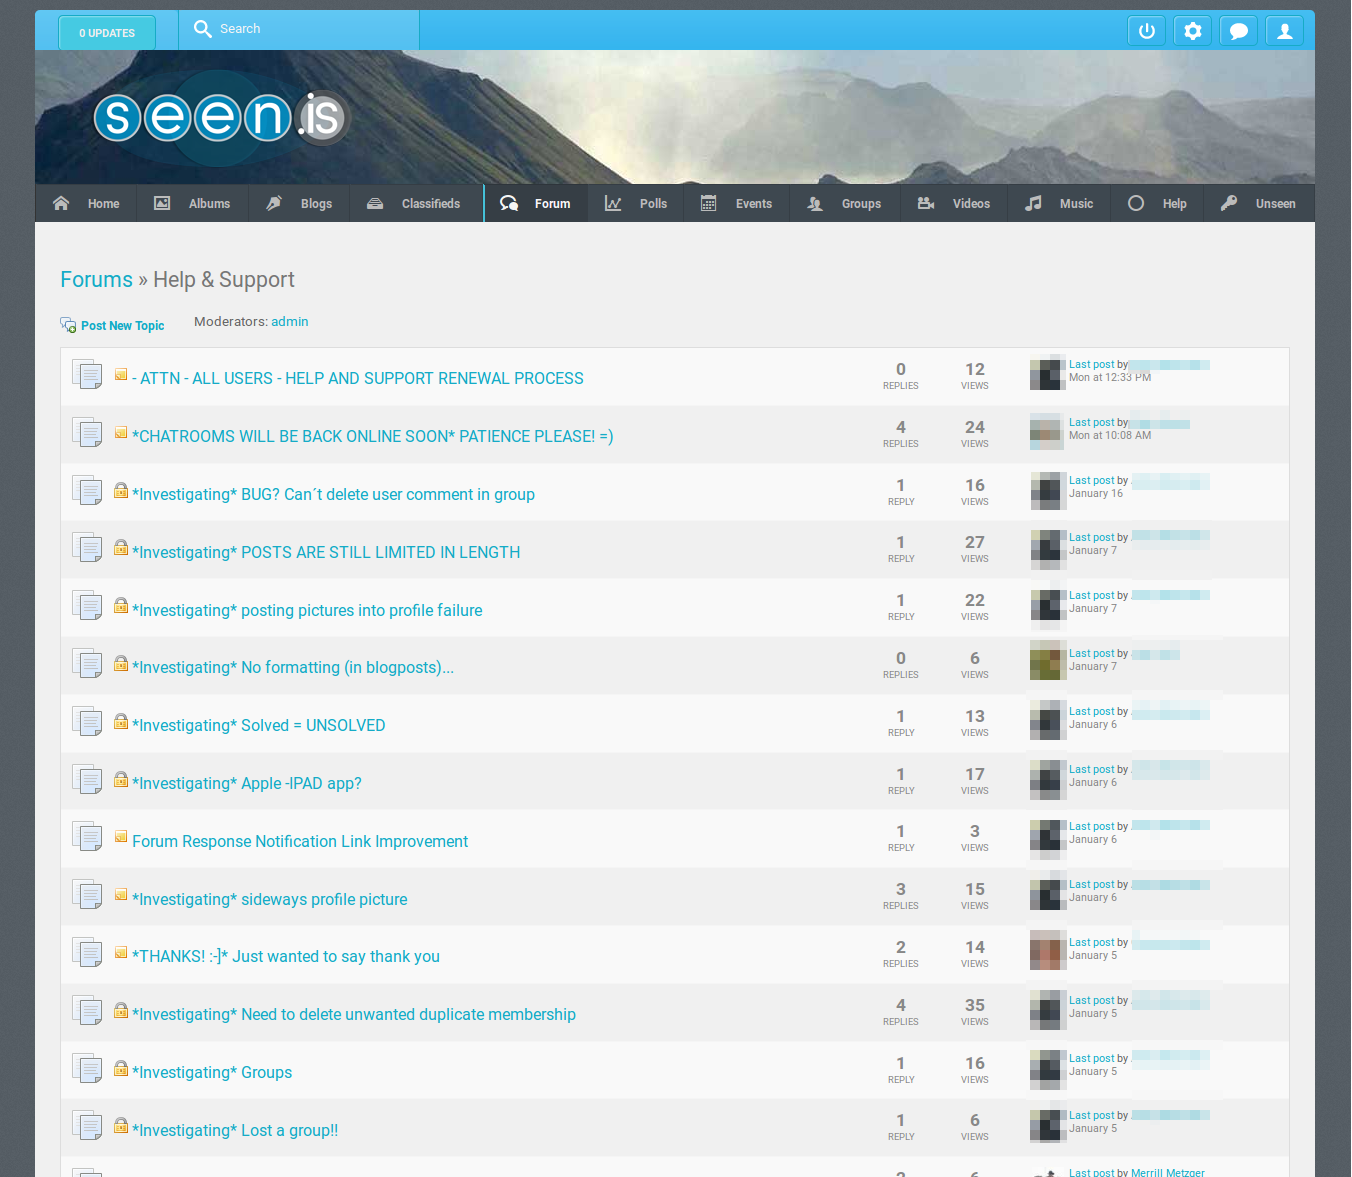Click the power/logout icon in top bar
Image resolution: width=1352 pixels, height=1177 pixels.
pos(1147,31)
